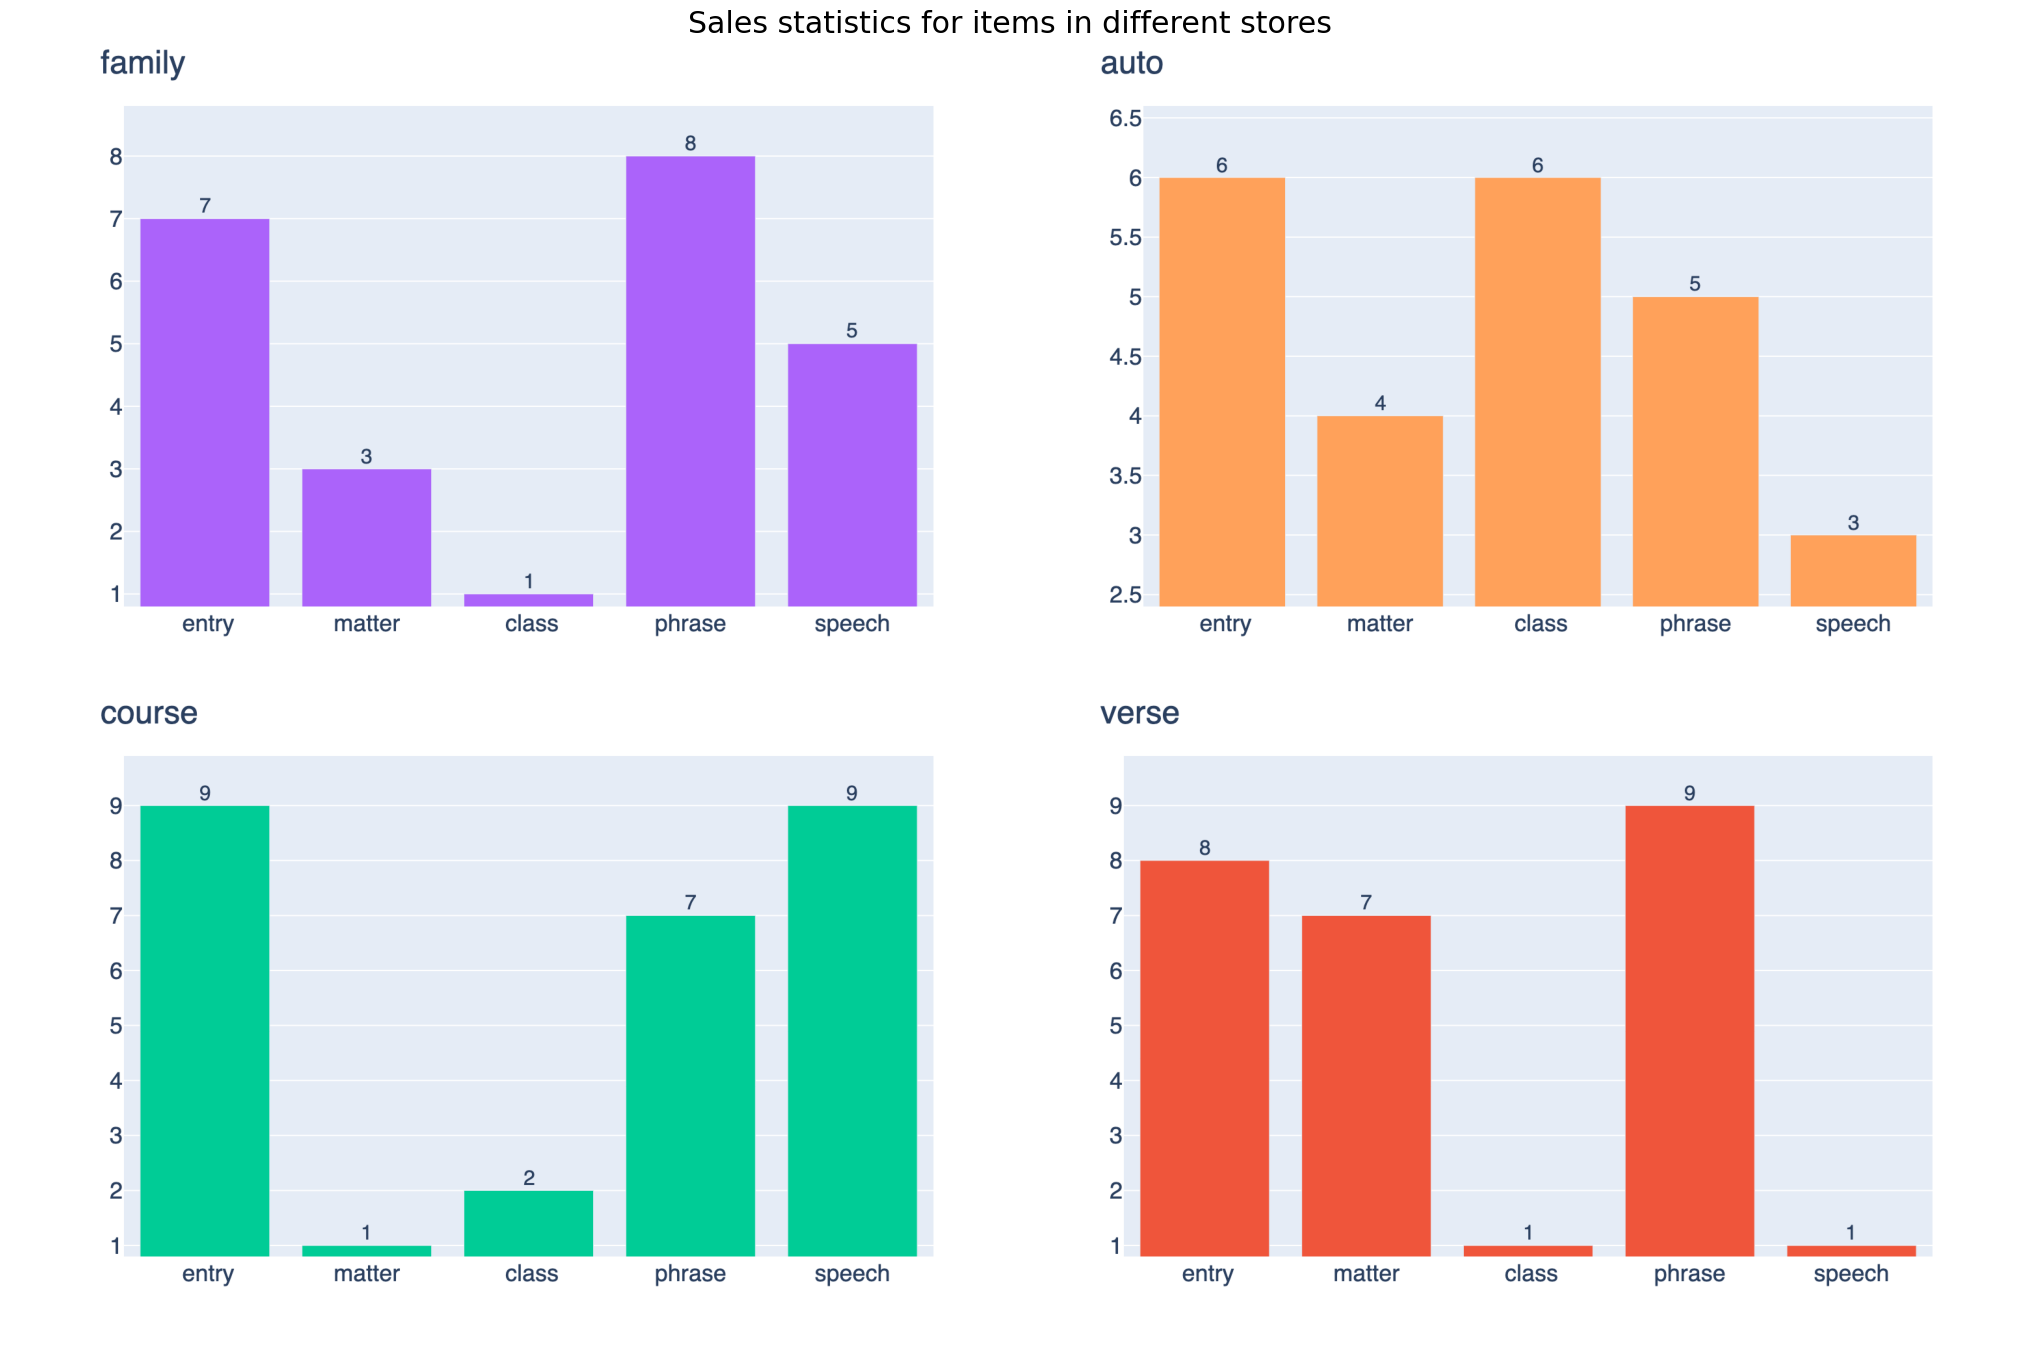Click the green phrase bar valued 7
Viewport: 2020px width, 1351px height.
[690, 1085]
